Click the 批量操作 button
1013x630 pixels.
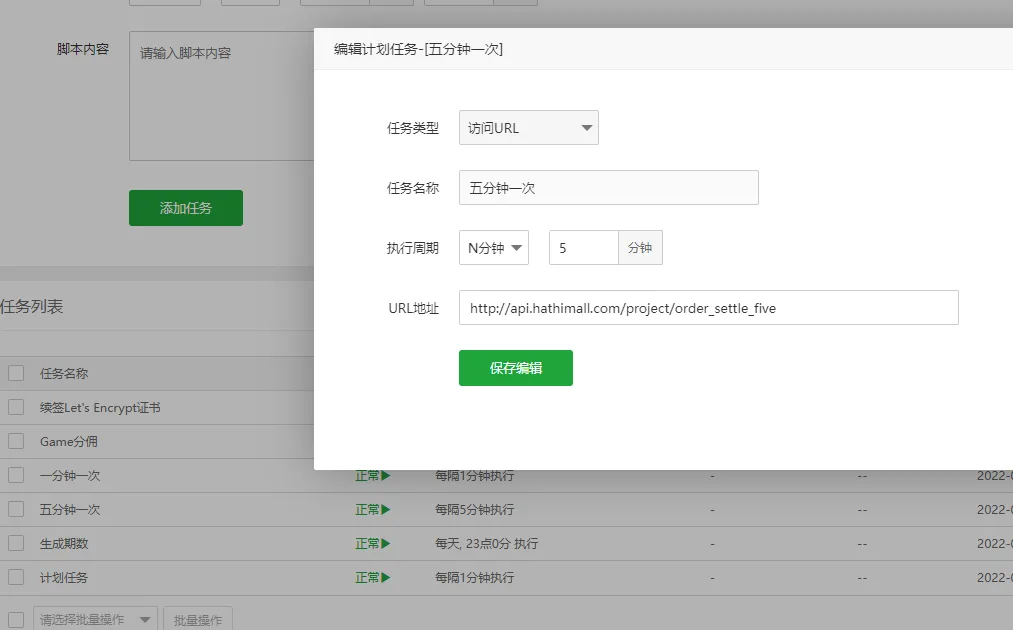click(198, 619)
